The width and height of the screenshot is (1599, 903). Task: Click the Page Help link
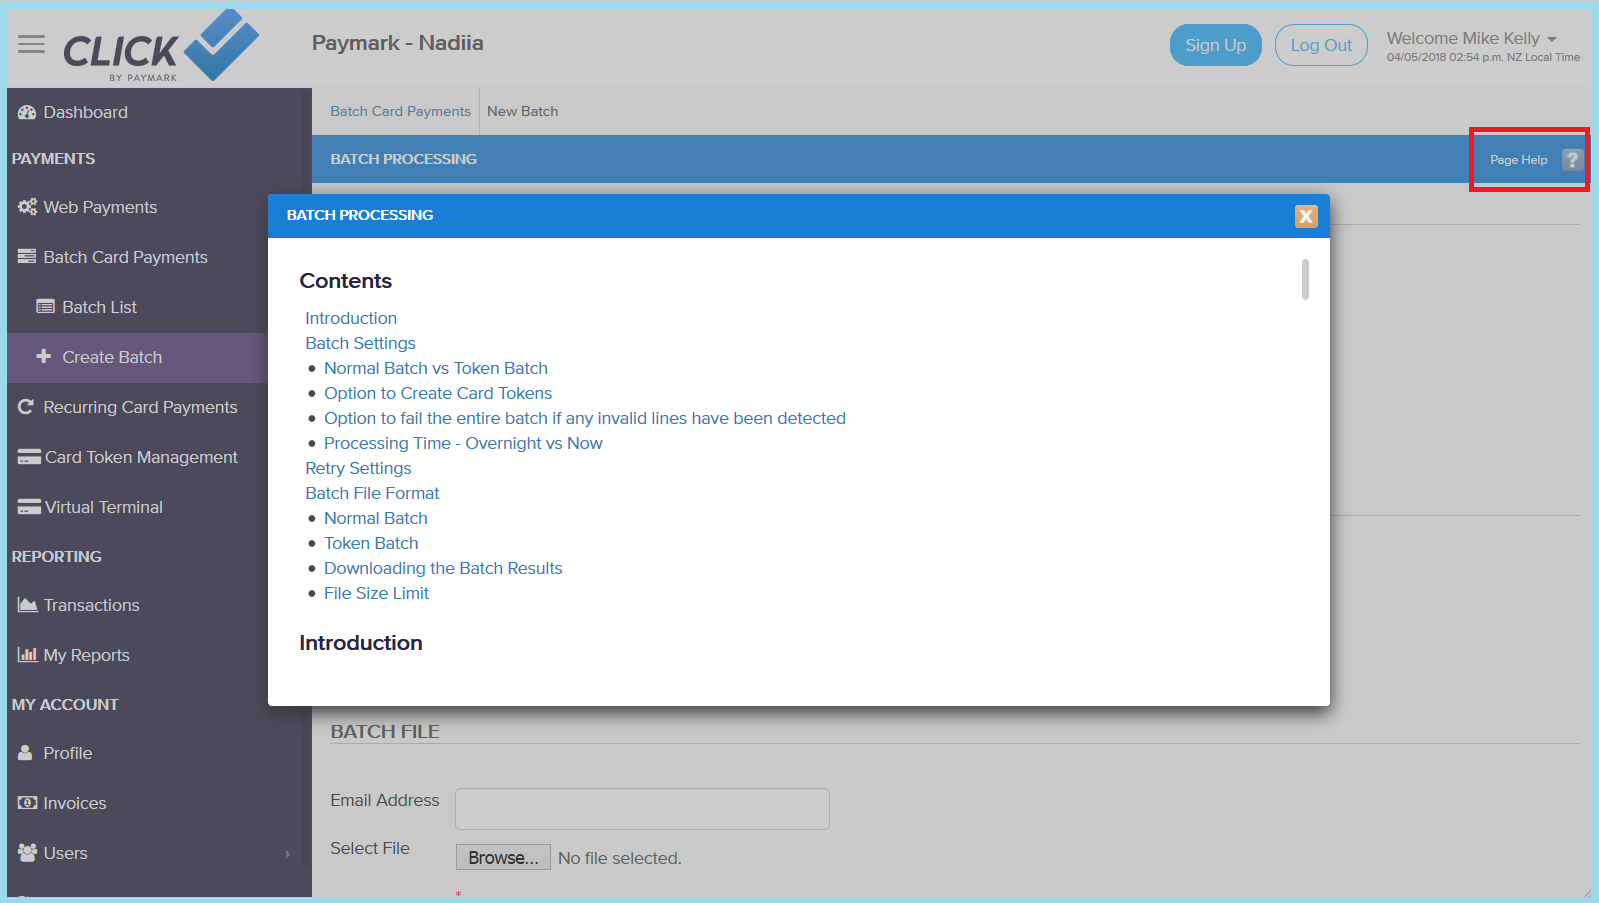(1518, 160)
